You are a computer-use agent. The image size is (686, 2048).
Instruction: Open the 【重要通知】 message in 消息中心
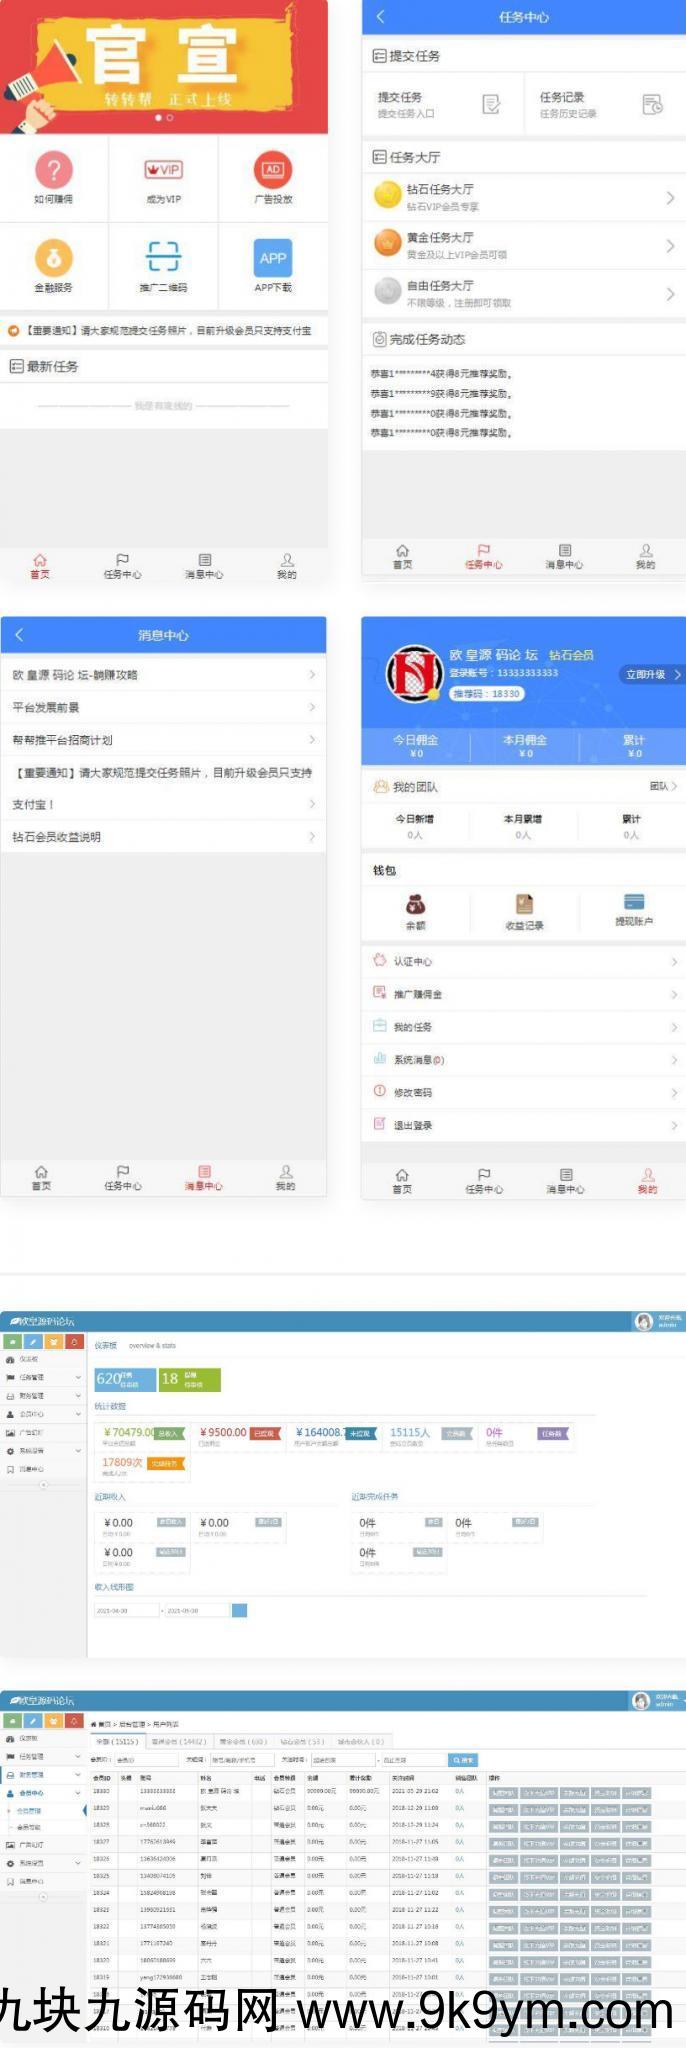[163, 788]
